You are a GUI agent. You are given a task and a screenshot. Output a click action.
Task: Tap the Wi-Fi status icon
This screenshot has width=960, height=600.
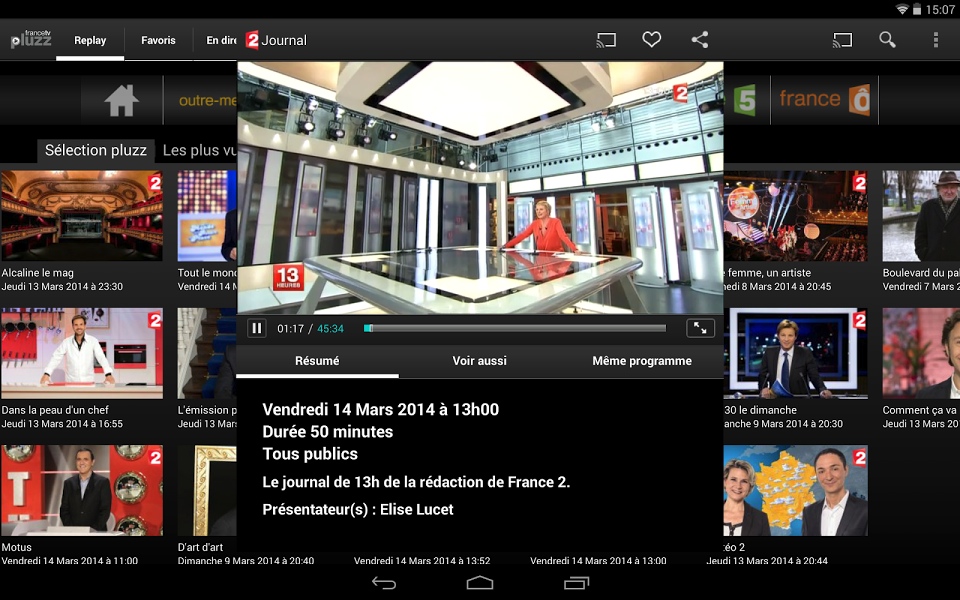902,9
